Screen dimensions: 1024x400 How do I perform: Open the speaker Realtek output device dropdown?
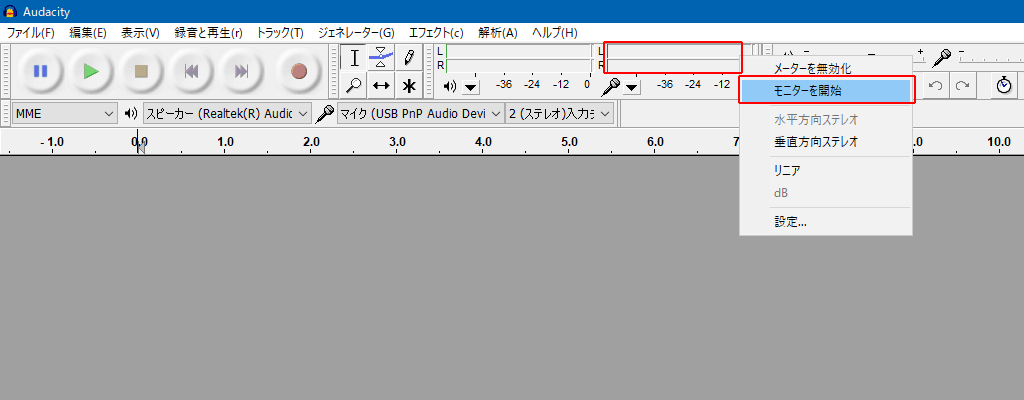227,114
